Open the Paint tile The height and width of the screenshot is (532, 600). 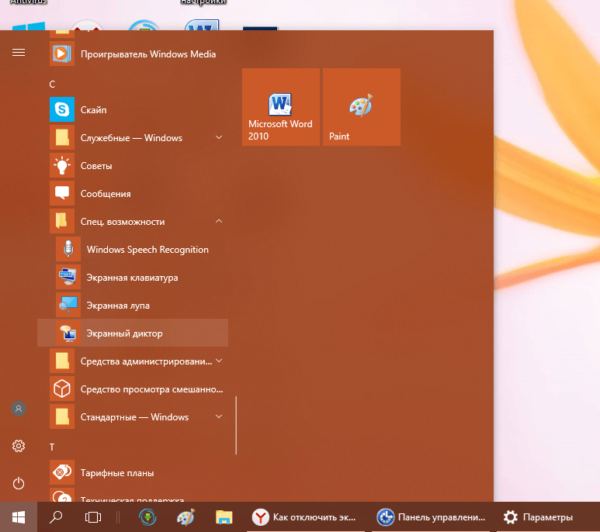(362, 107)
